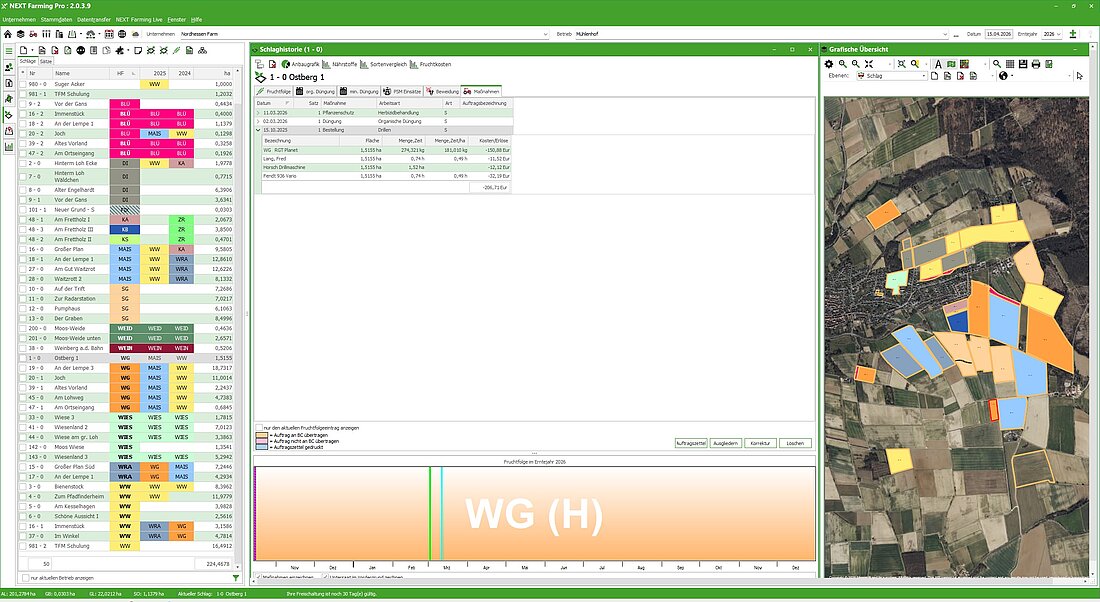
Task: Open the Datentransfer menu
Action: (94, 19)
